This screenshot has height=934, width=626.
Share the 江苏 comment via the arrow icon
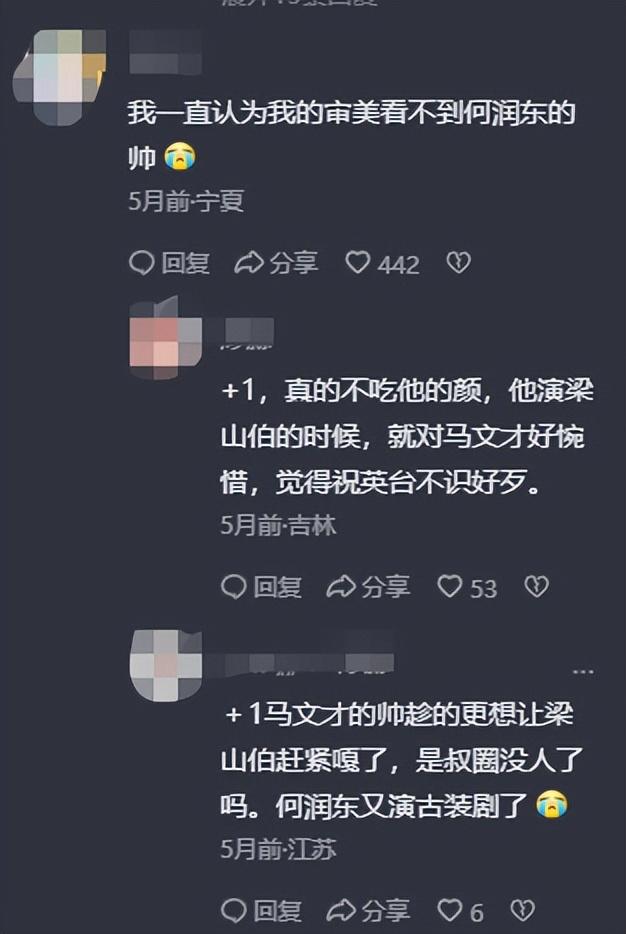click(341, 911)
